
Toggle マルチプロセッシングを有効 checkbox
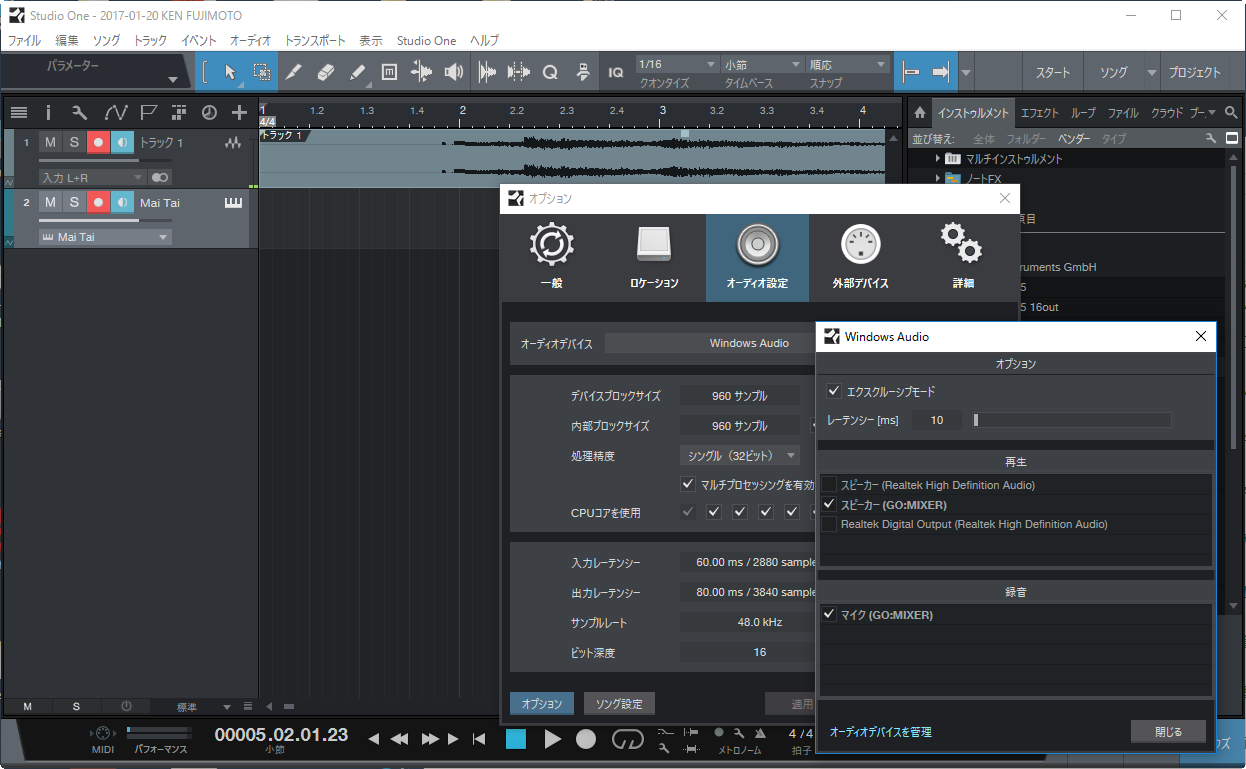(x=688, y=484)
